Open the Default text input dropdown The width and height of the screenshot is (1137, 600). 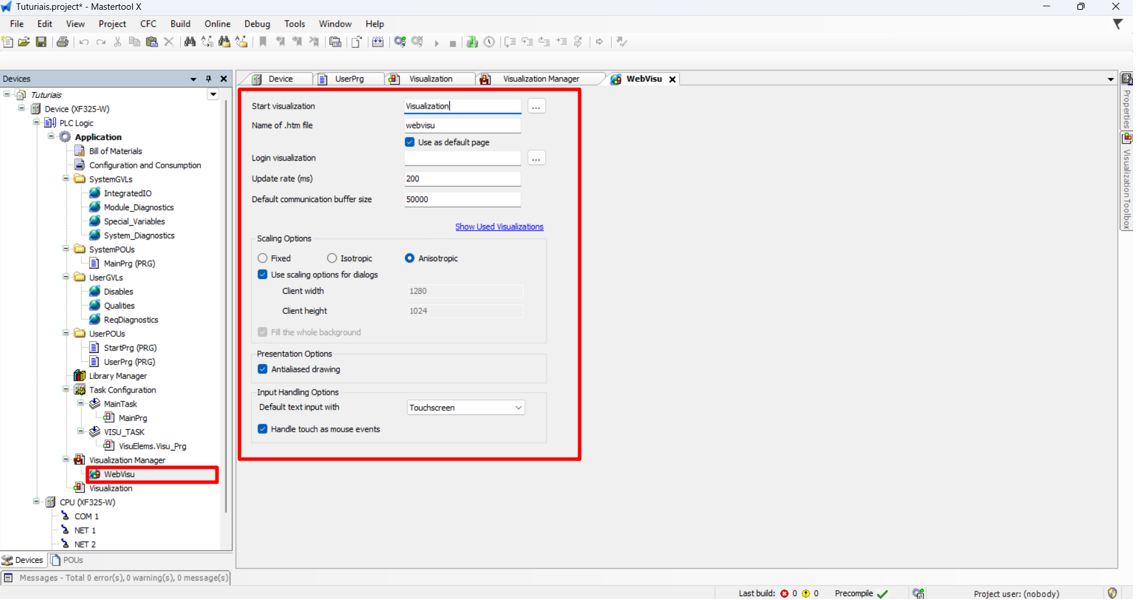pyautogui.click(x=466, y=408)
